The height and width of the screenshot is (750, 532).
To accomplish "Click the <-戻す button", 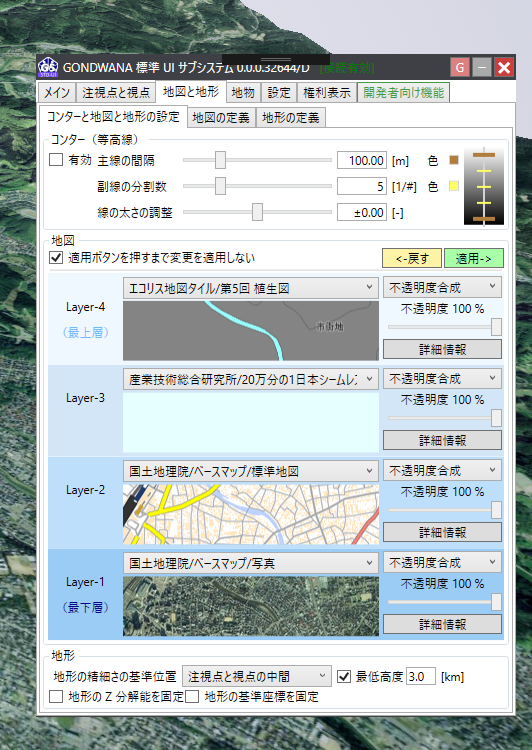I will click(x=412, y=259).
